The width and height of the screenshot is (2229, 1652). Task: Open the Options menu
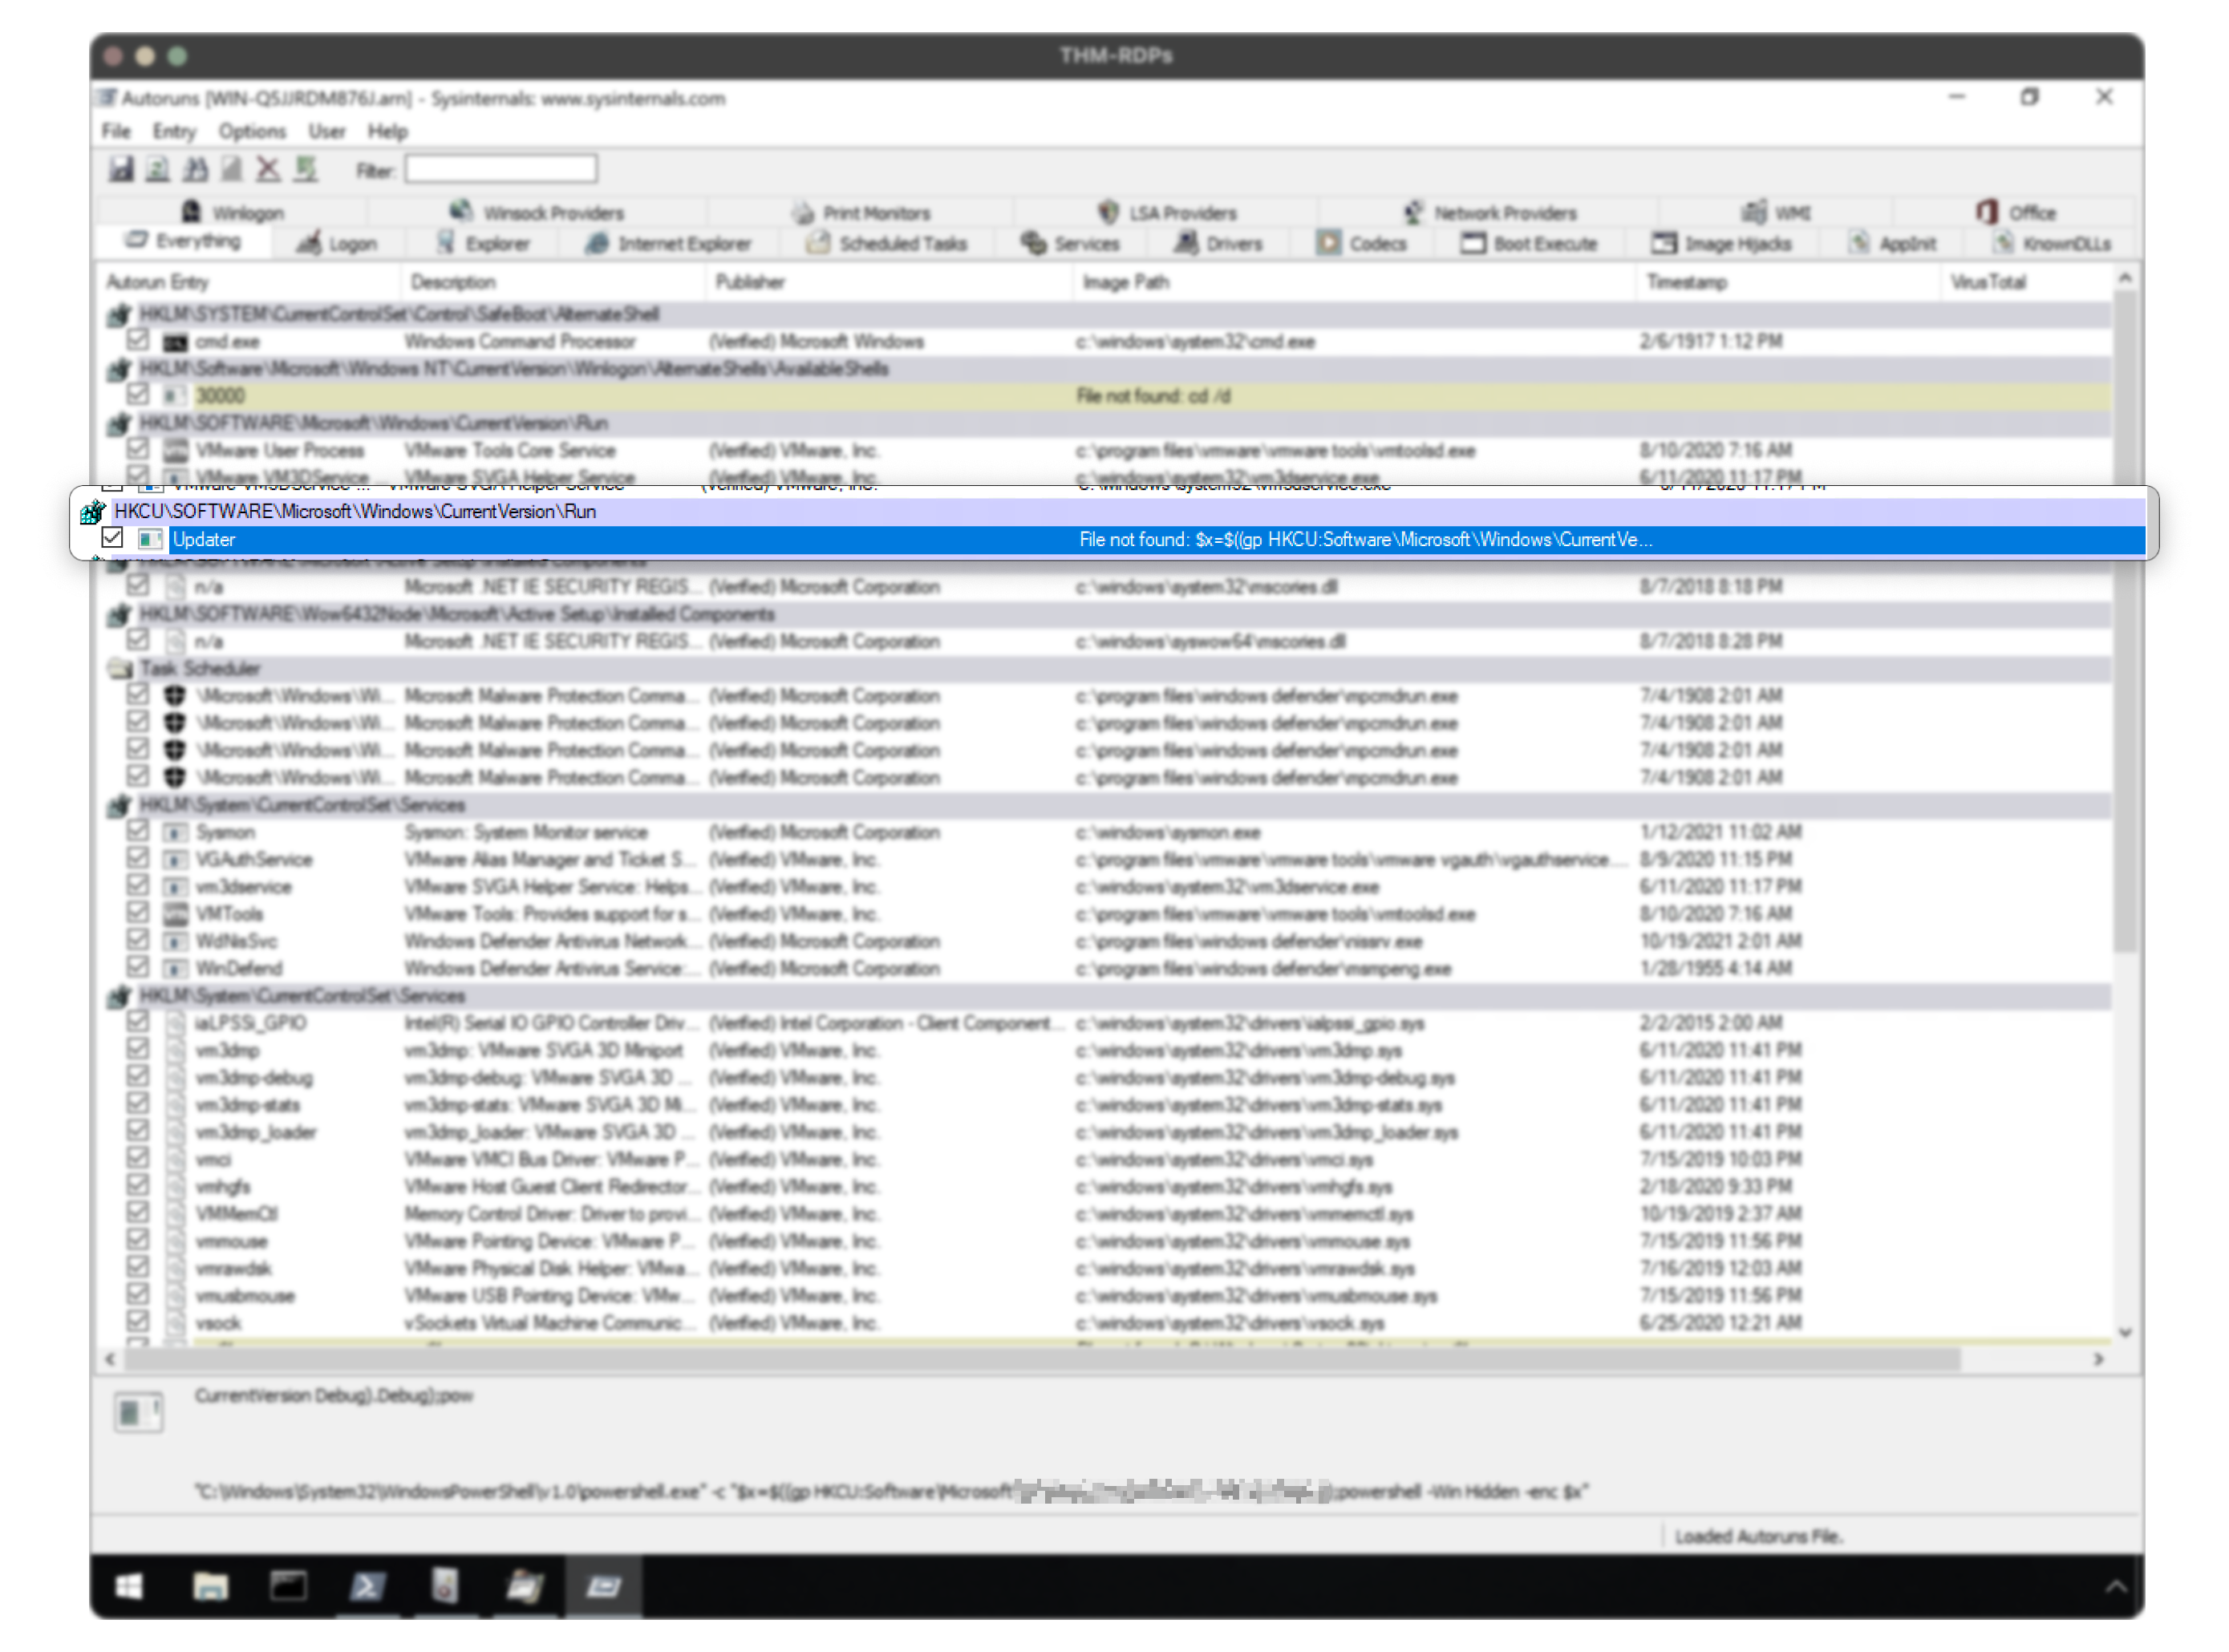[x=252, y=131]
